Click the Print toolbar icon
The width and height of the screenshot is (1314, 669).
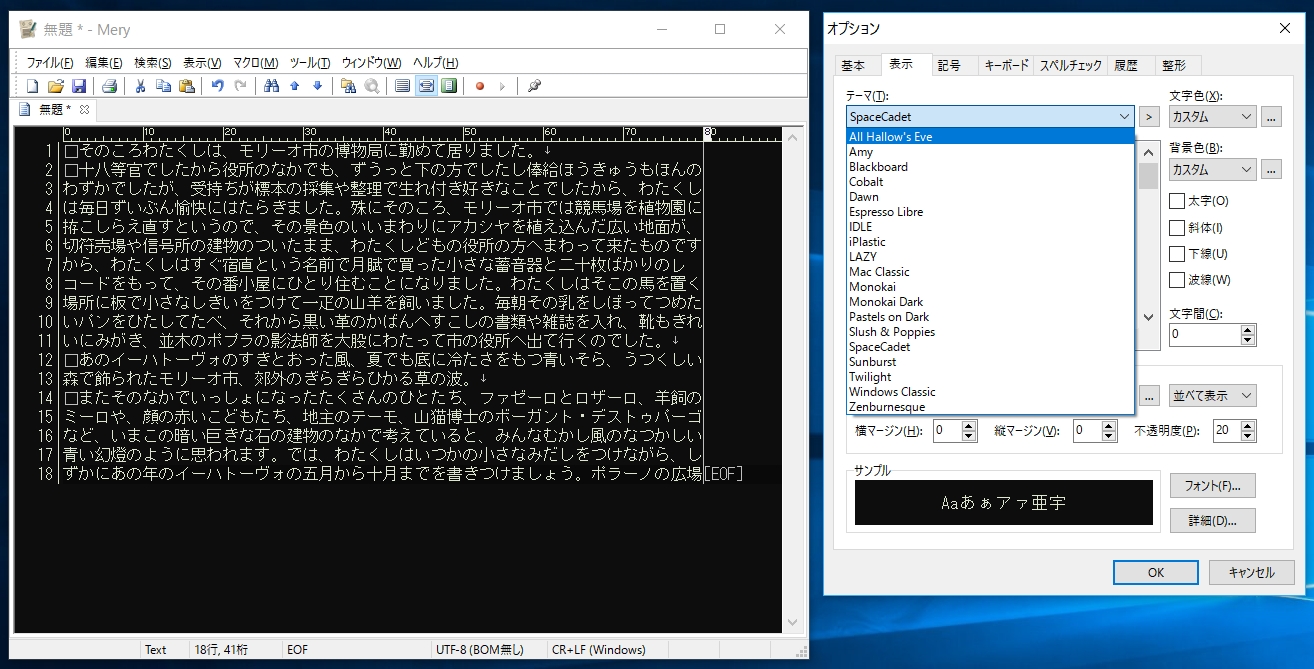tap(110, 86)
